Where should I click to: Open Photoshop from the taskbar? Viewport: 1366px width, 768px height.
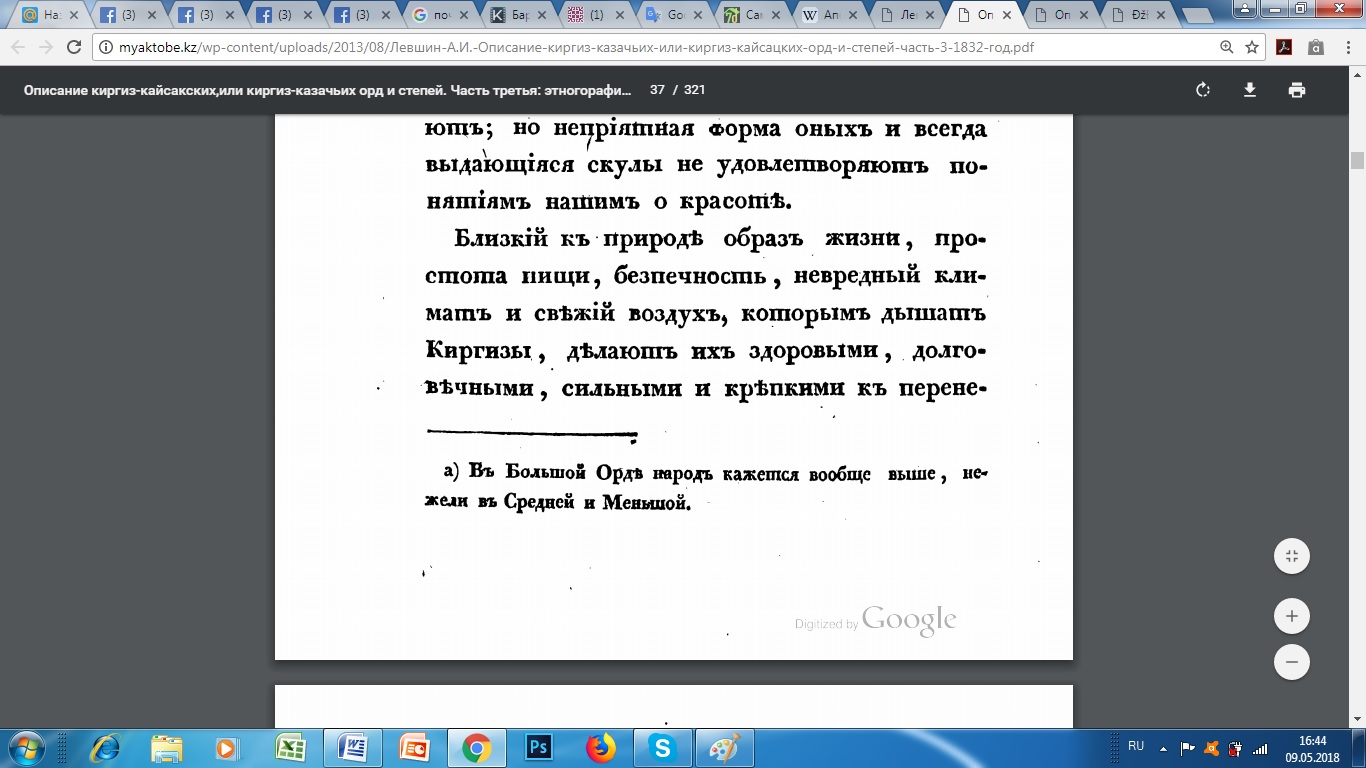537,748
